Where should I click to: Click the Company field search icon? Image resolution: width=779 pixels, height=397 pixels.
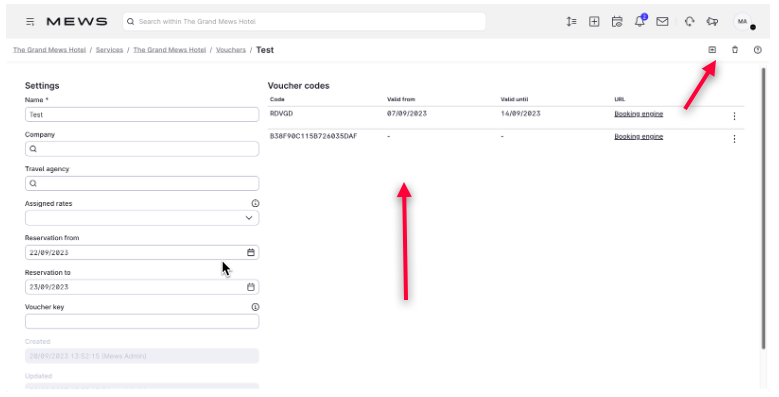(x=33, y=149)
